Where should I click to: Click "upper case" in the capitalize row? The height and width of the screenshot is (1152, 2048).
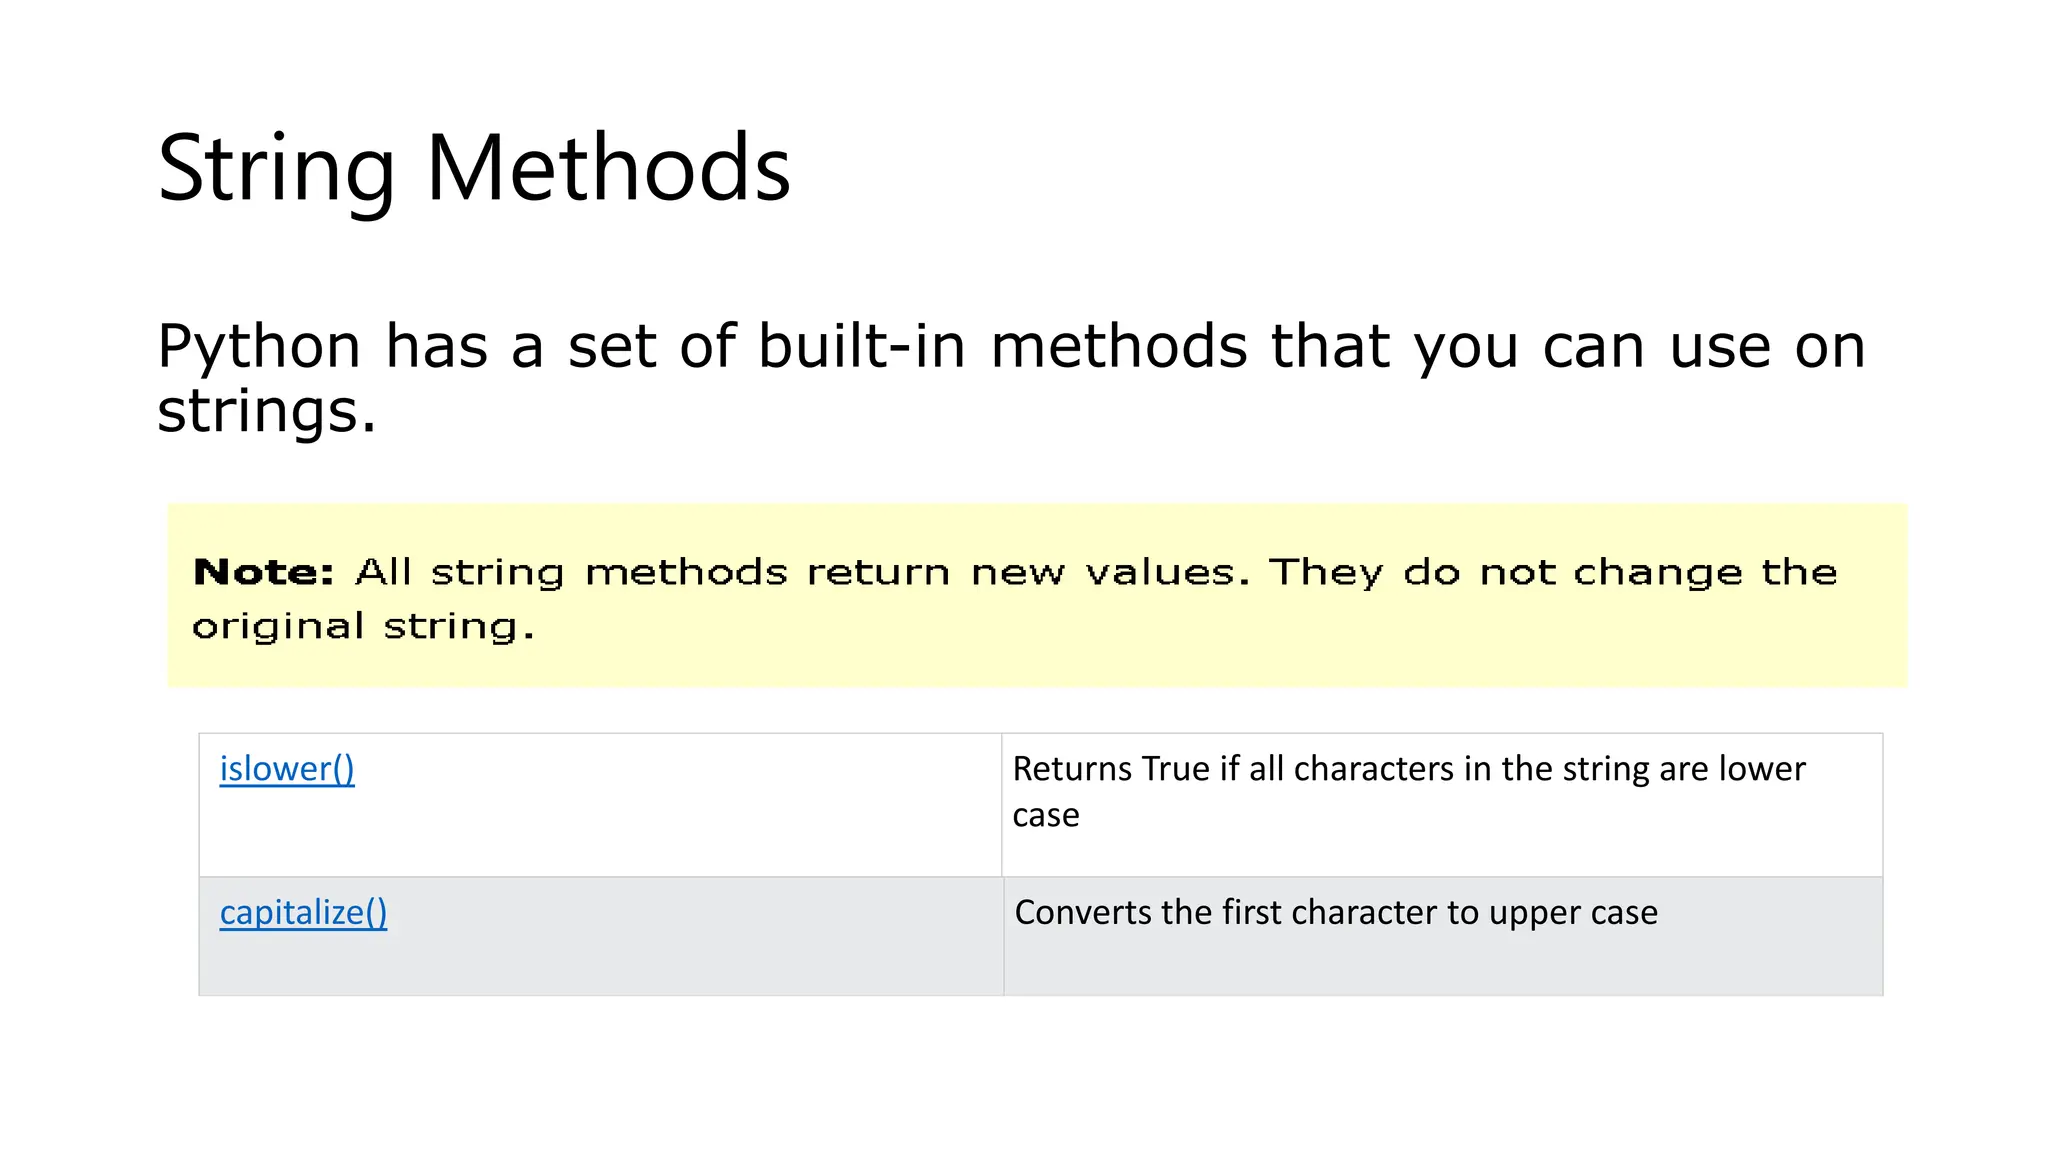tap(1573, 913)
